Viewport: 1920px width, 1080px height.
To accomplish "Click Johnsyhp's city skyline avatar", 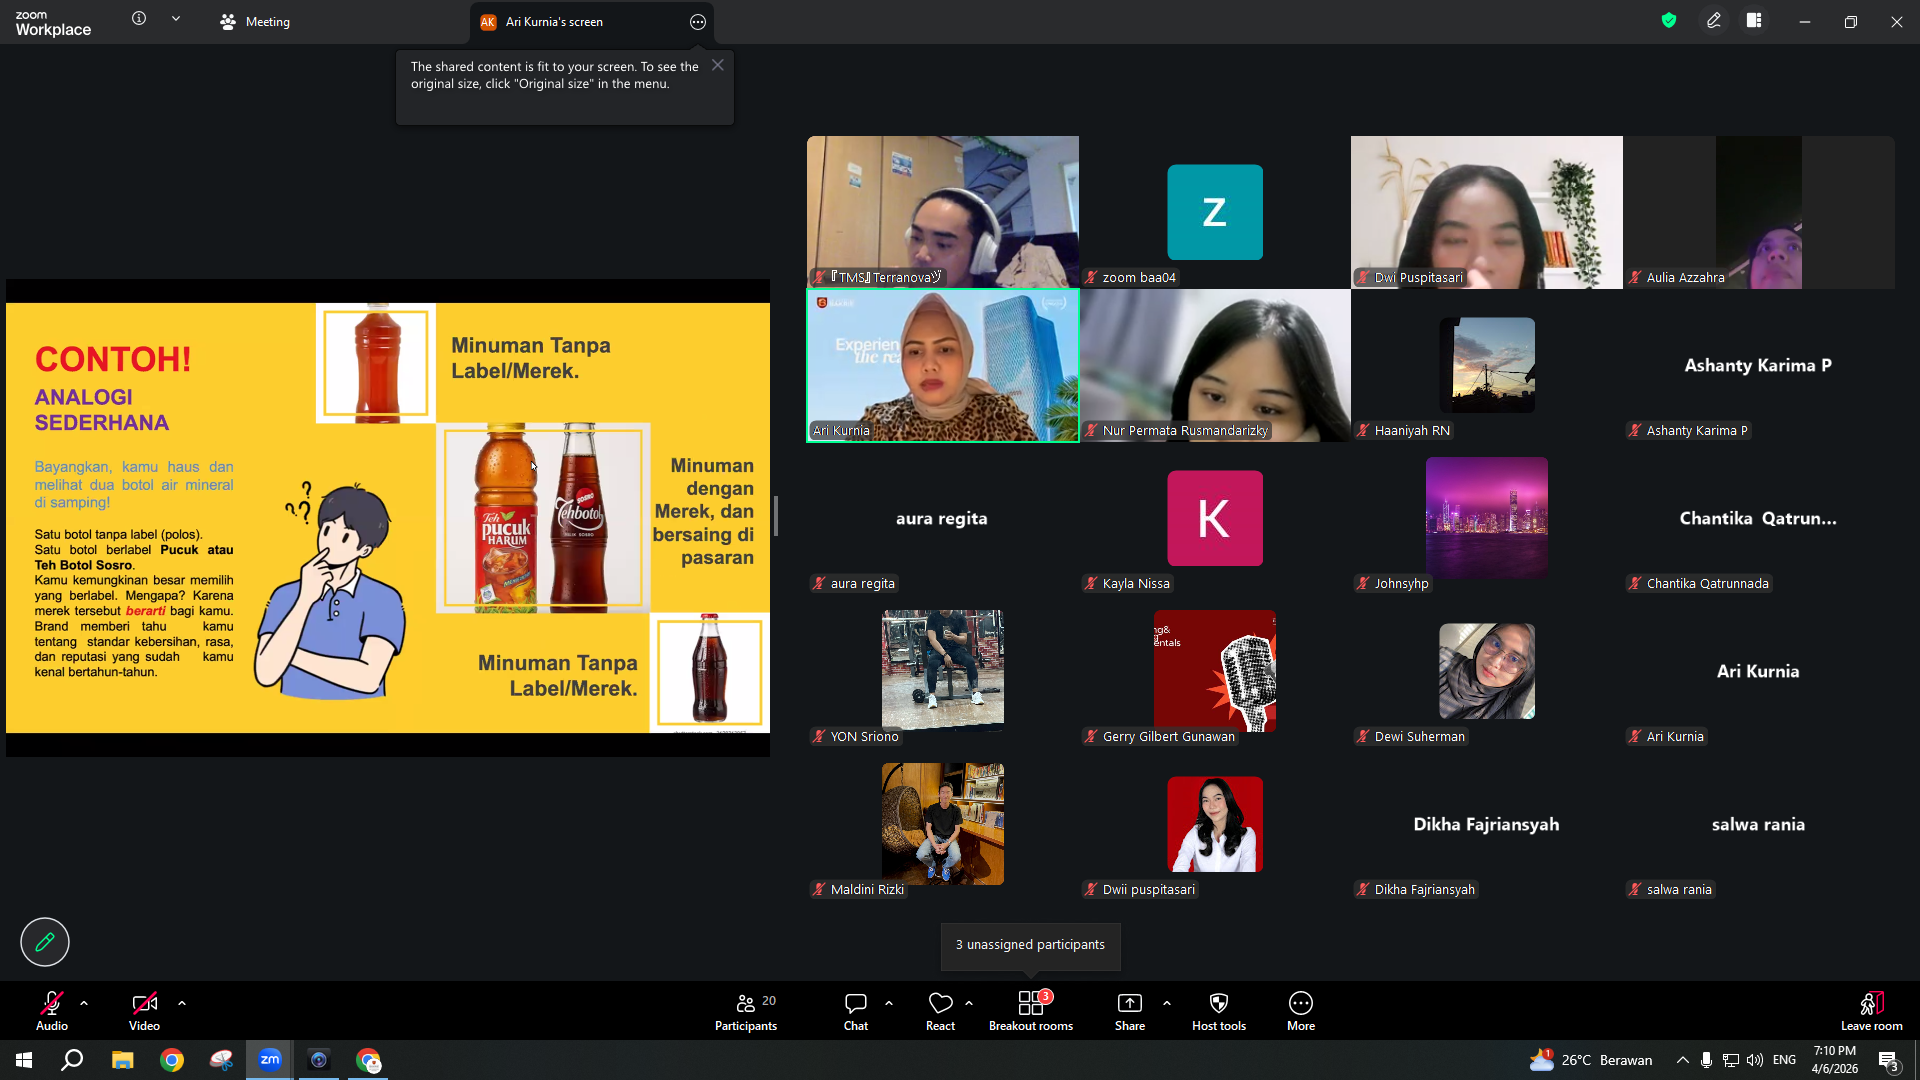I will point(1487,518).
